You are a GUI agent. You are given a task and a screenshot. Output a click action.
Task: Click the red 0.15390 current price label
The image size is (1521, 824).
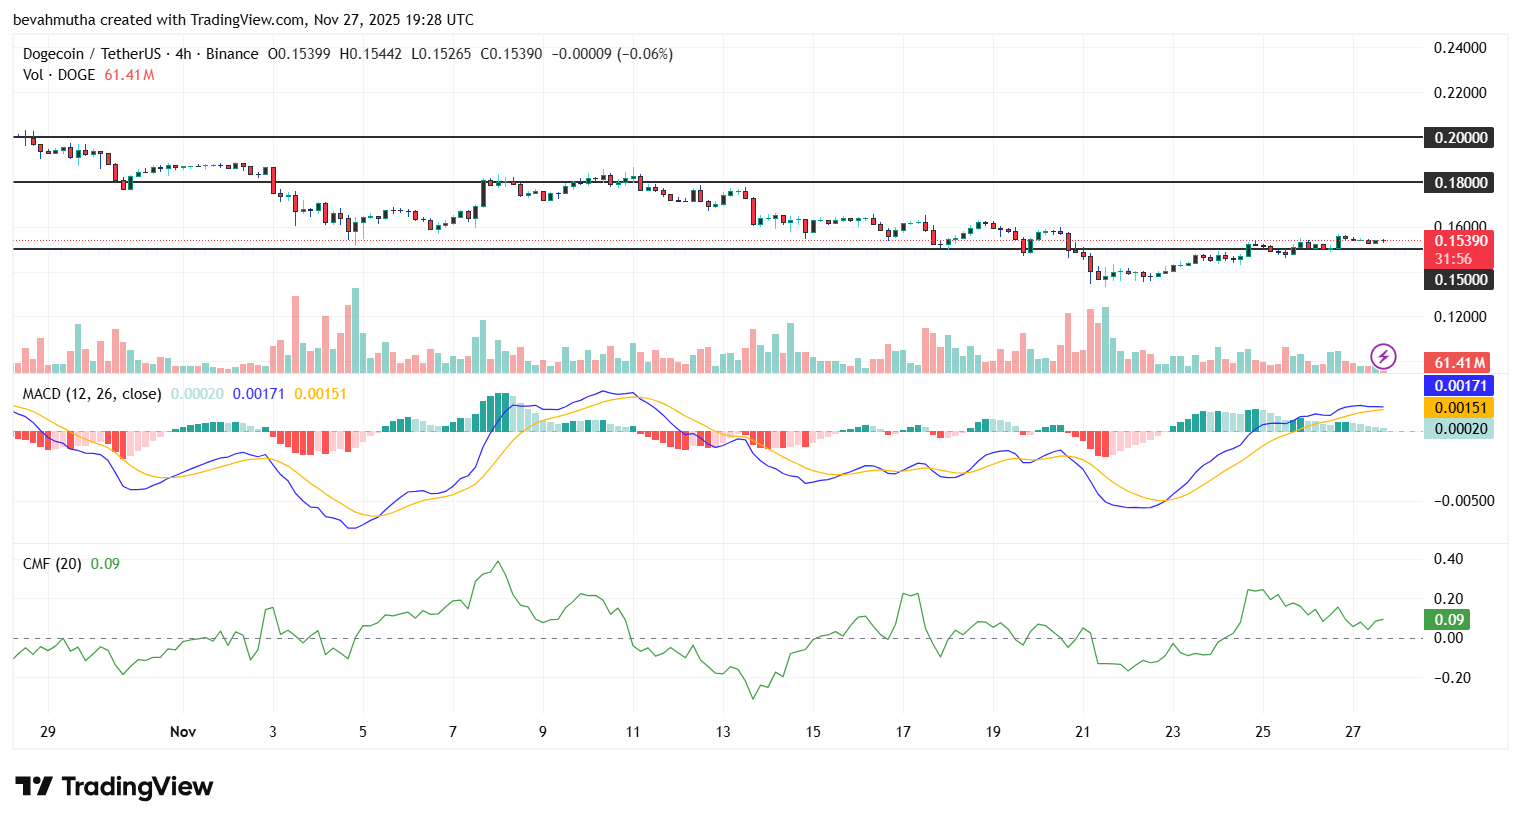click(x=1460, y=241)
